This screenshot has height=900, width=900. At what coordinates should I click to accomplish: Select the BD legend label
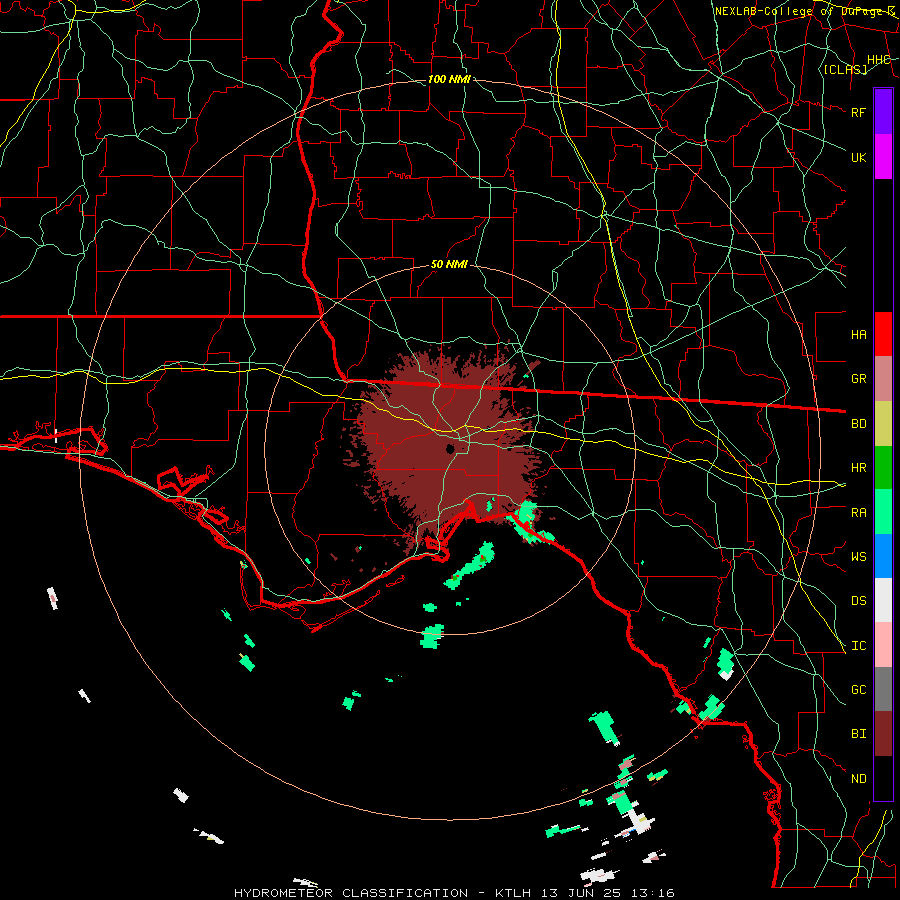pyautogui.click(x=859, y=424)
